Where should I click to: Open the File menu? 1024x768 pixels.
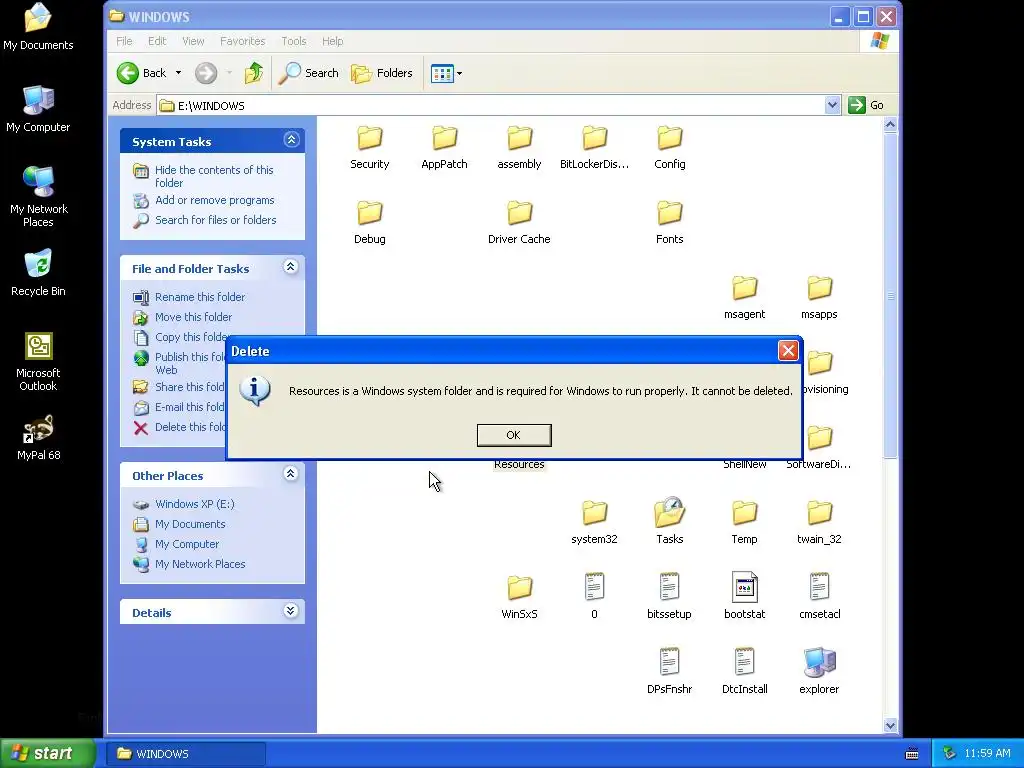tap(124, 41)
